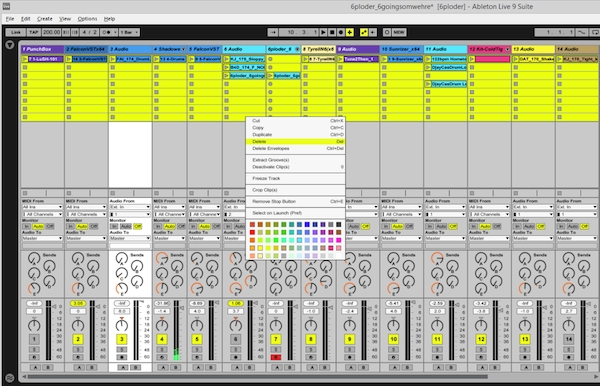Launch the first clip in track 3 Audio

(112, 59)
